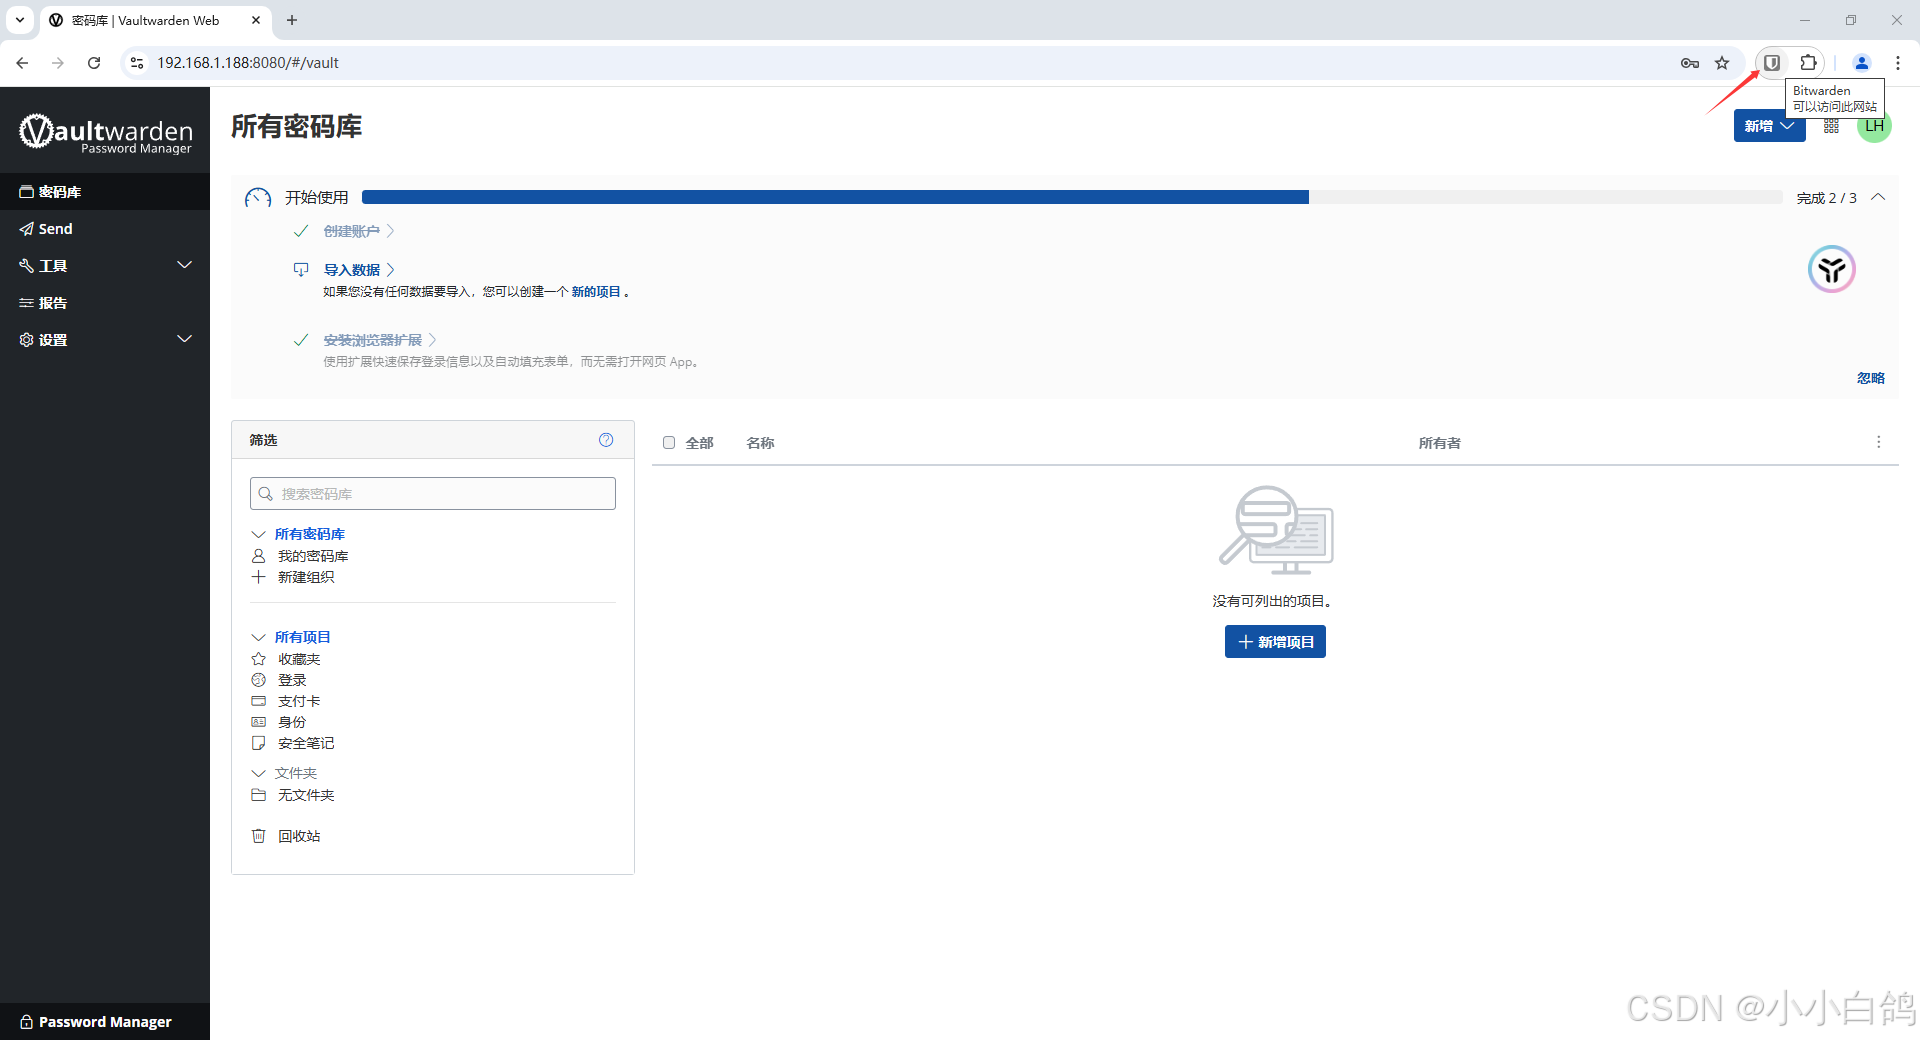
Task: Click the 新增项目 button
Action: pyautogui.click(x=1275, y=642)
